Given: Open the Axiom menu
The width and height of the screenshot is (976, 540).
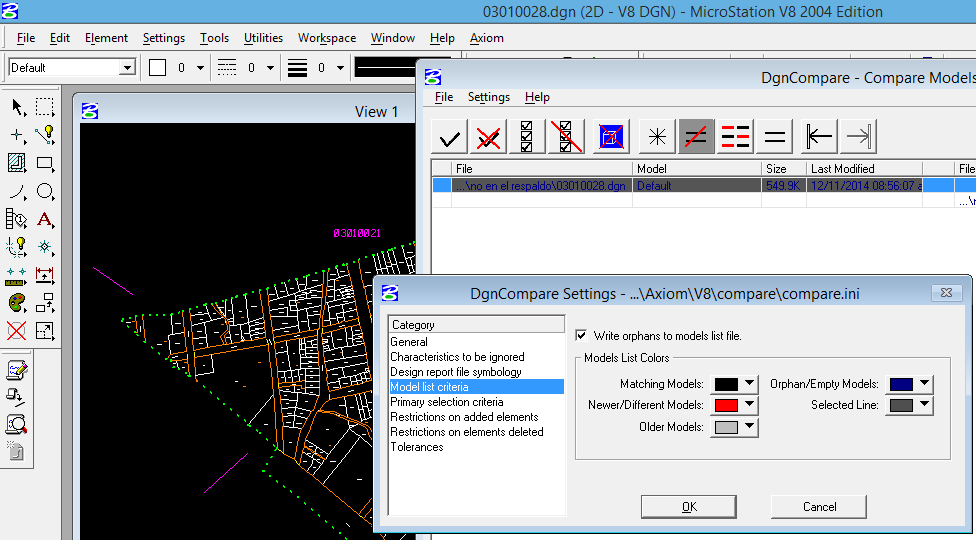Looking at the screenshot, I should pyautogui.click(x=487, y=38).
